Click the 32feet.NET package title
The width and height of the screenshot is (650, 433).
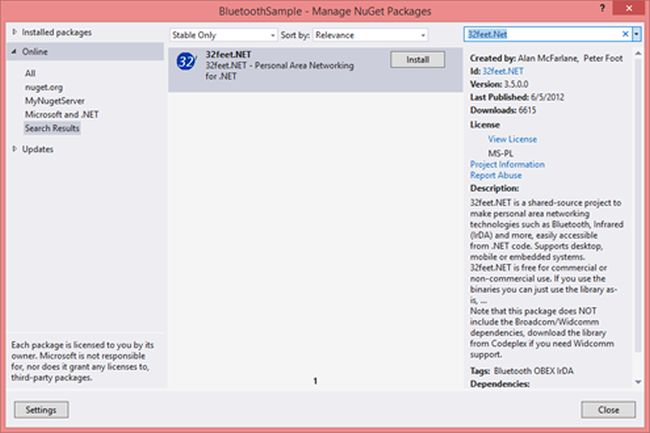tap(228, 54)
